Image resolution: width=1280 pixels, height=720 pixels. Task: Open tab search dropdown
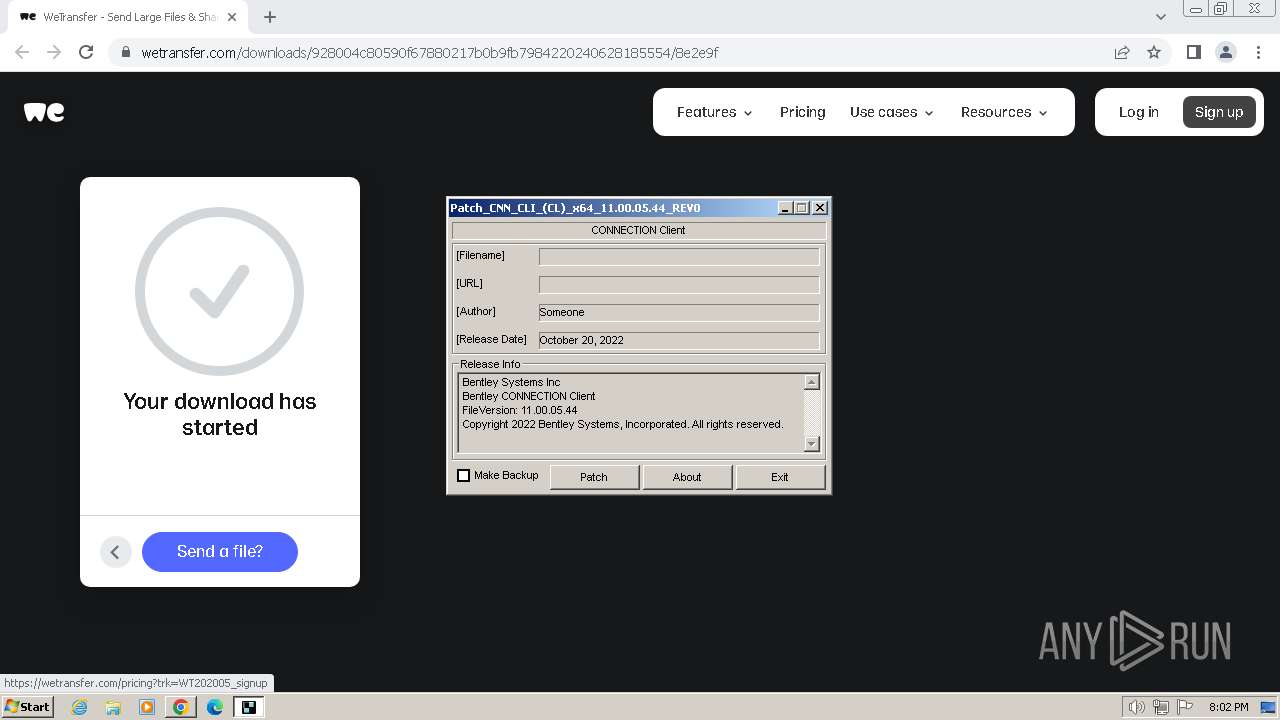coord(1160,16)
